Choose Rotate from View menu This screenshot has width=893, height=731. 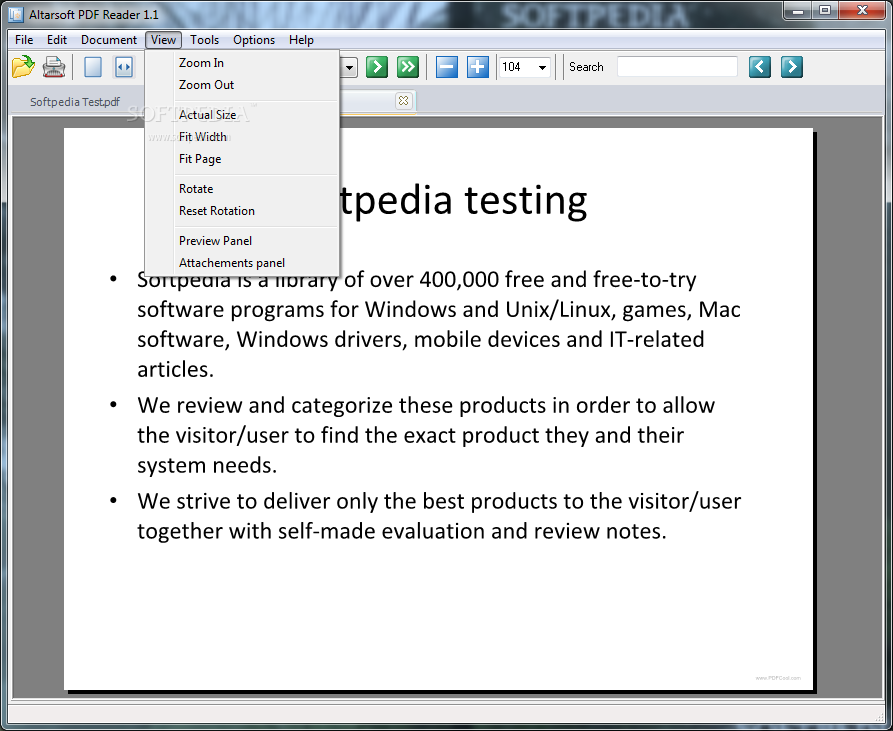point(243,189)
